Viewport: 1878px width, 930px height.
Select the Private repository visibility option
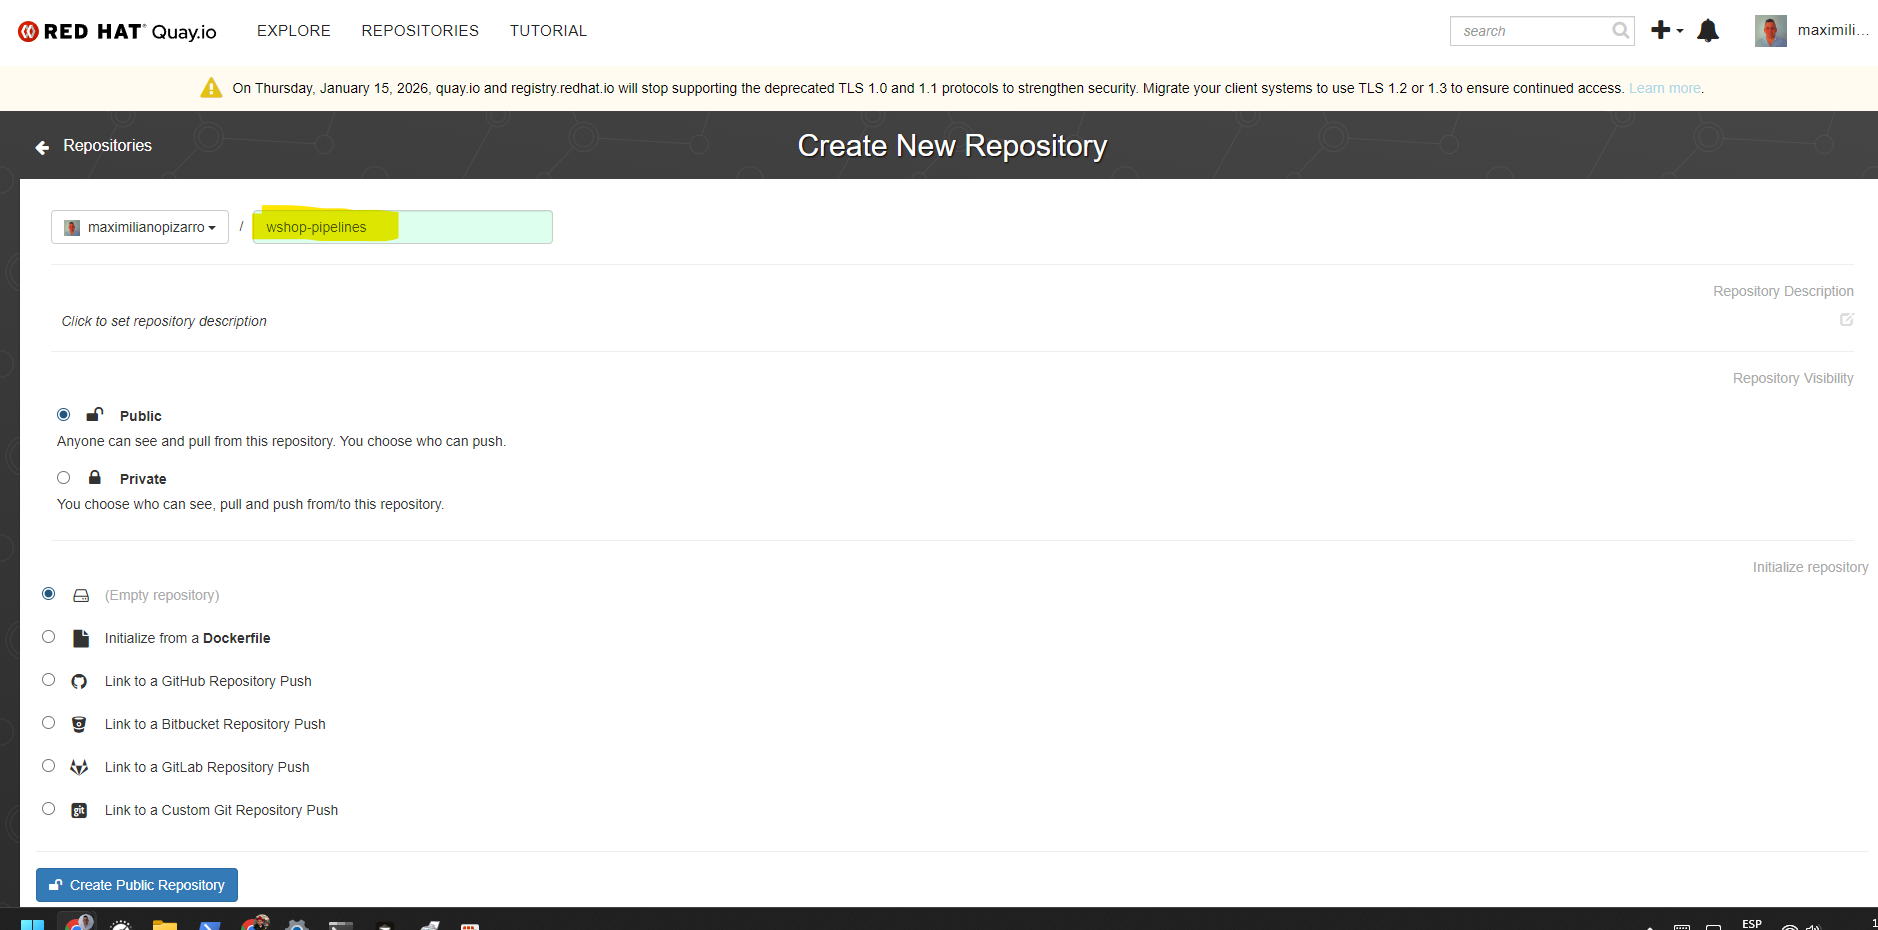(x=64, y=477)
